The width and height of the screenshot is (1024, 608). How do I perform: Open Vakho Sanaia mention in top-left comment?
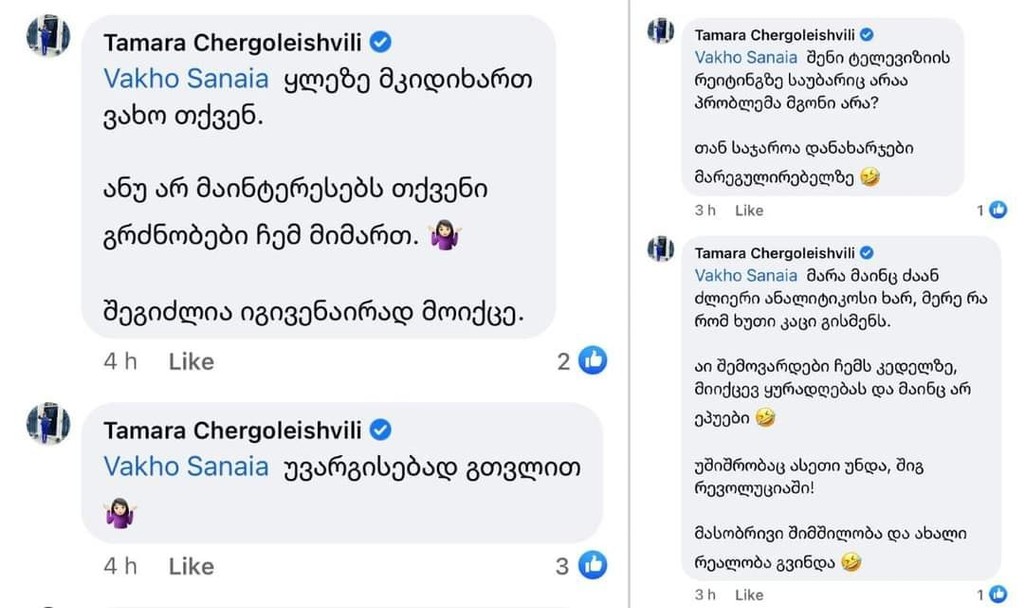[x=186, y=79]
